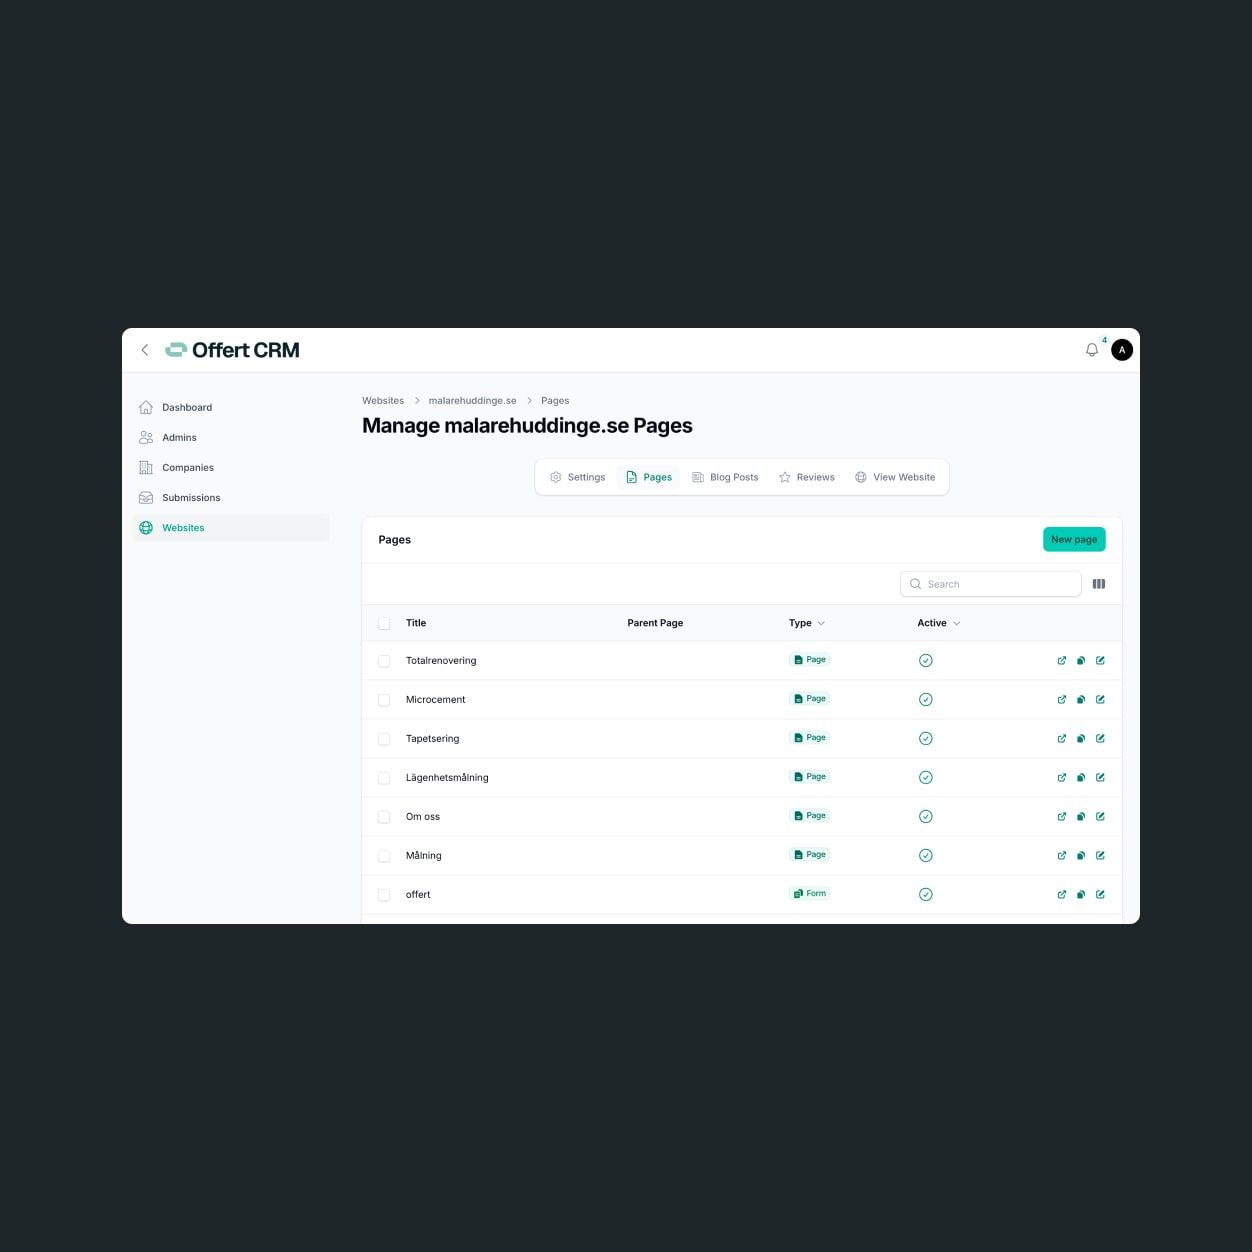Screen dimensions: 1252x1252
Task: Click inside the Search field
Action: 990,583
